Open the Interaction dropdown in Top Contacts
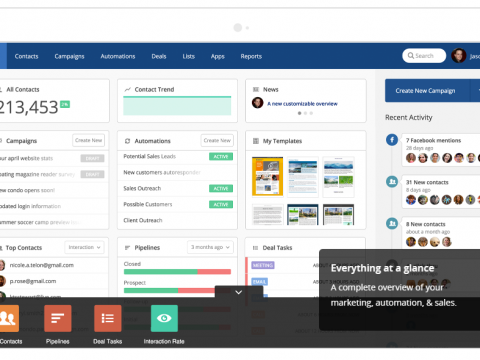Viewport: 480px width, 360px height. point(84,247)
